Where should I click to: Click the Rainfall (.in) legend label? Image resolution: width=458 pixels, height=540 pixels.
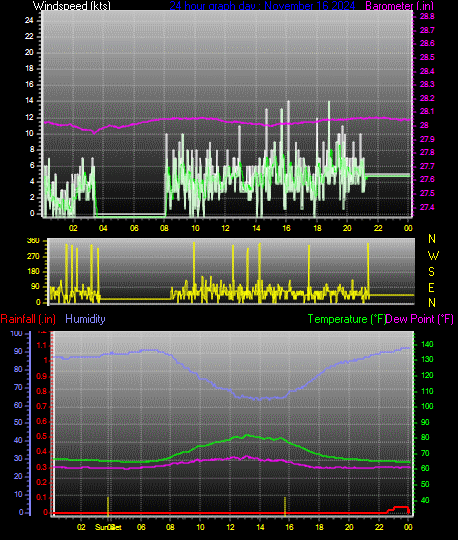pyautogui.click(x=28, y=319)
